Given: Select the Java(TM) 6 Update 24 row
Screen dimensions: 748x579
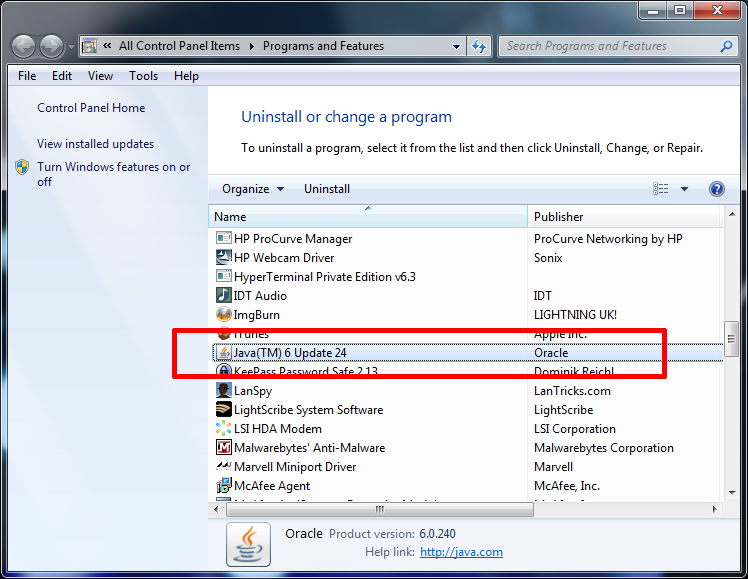Looking at the screenshot, I should (x=468, y=352).
